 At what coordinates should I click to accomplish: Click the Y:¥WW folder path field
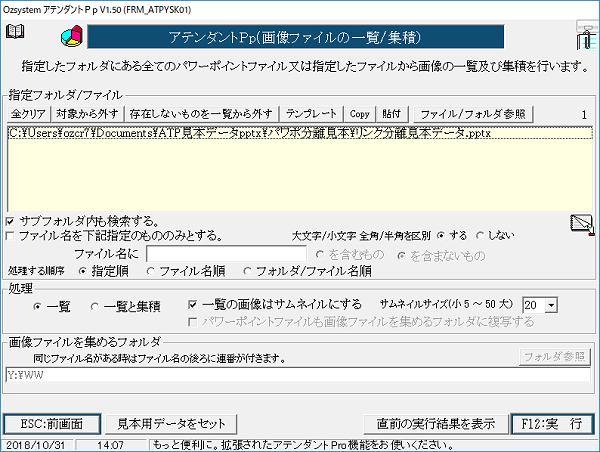click(x=298, y=375)
